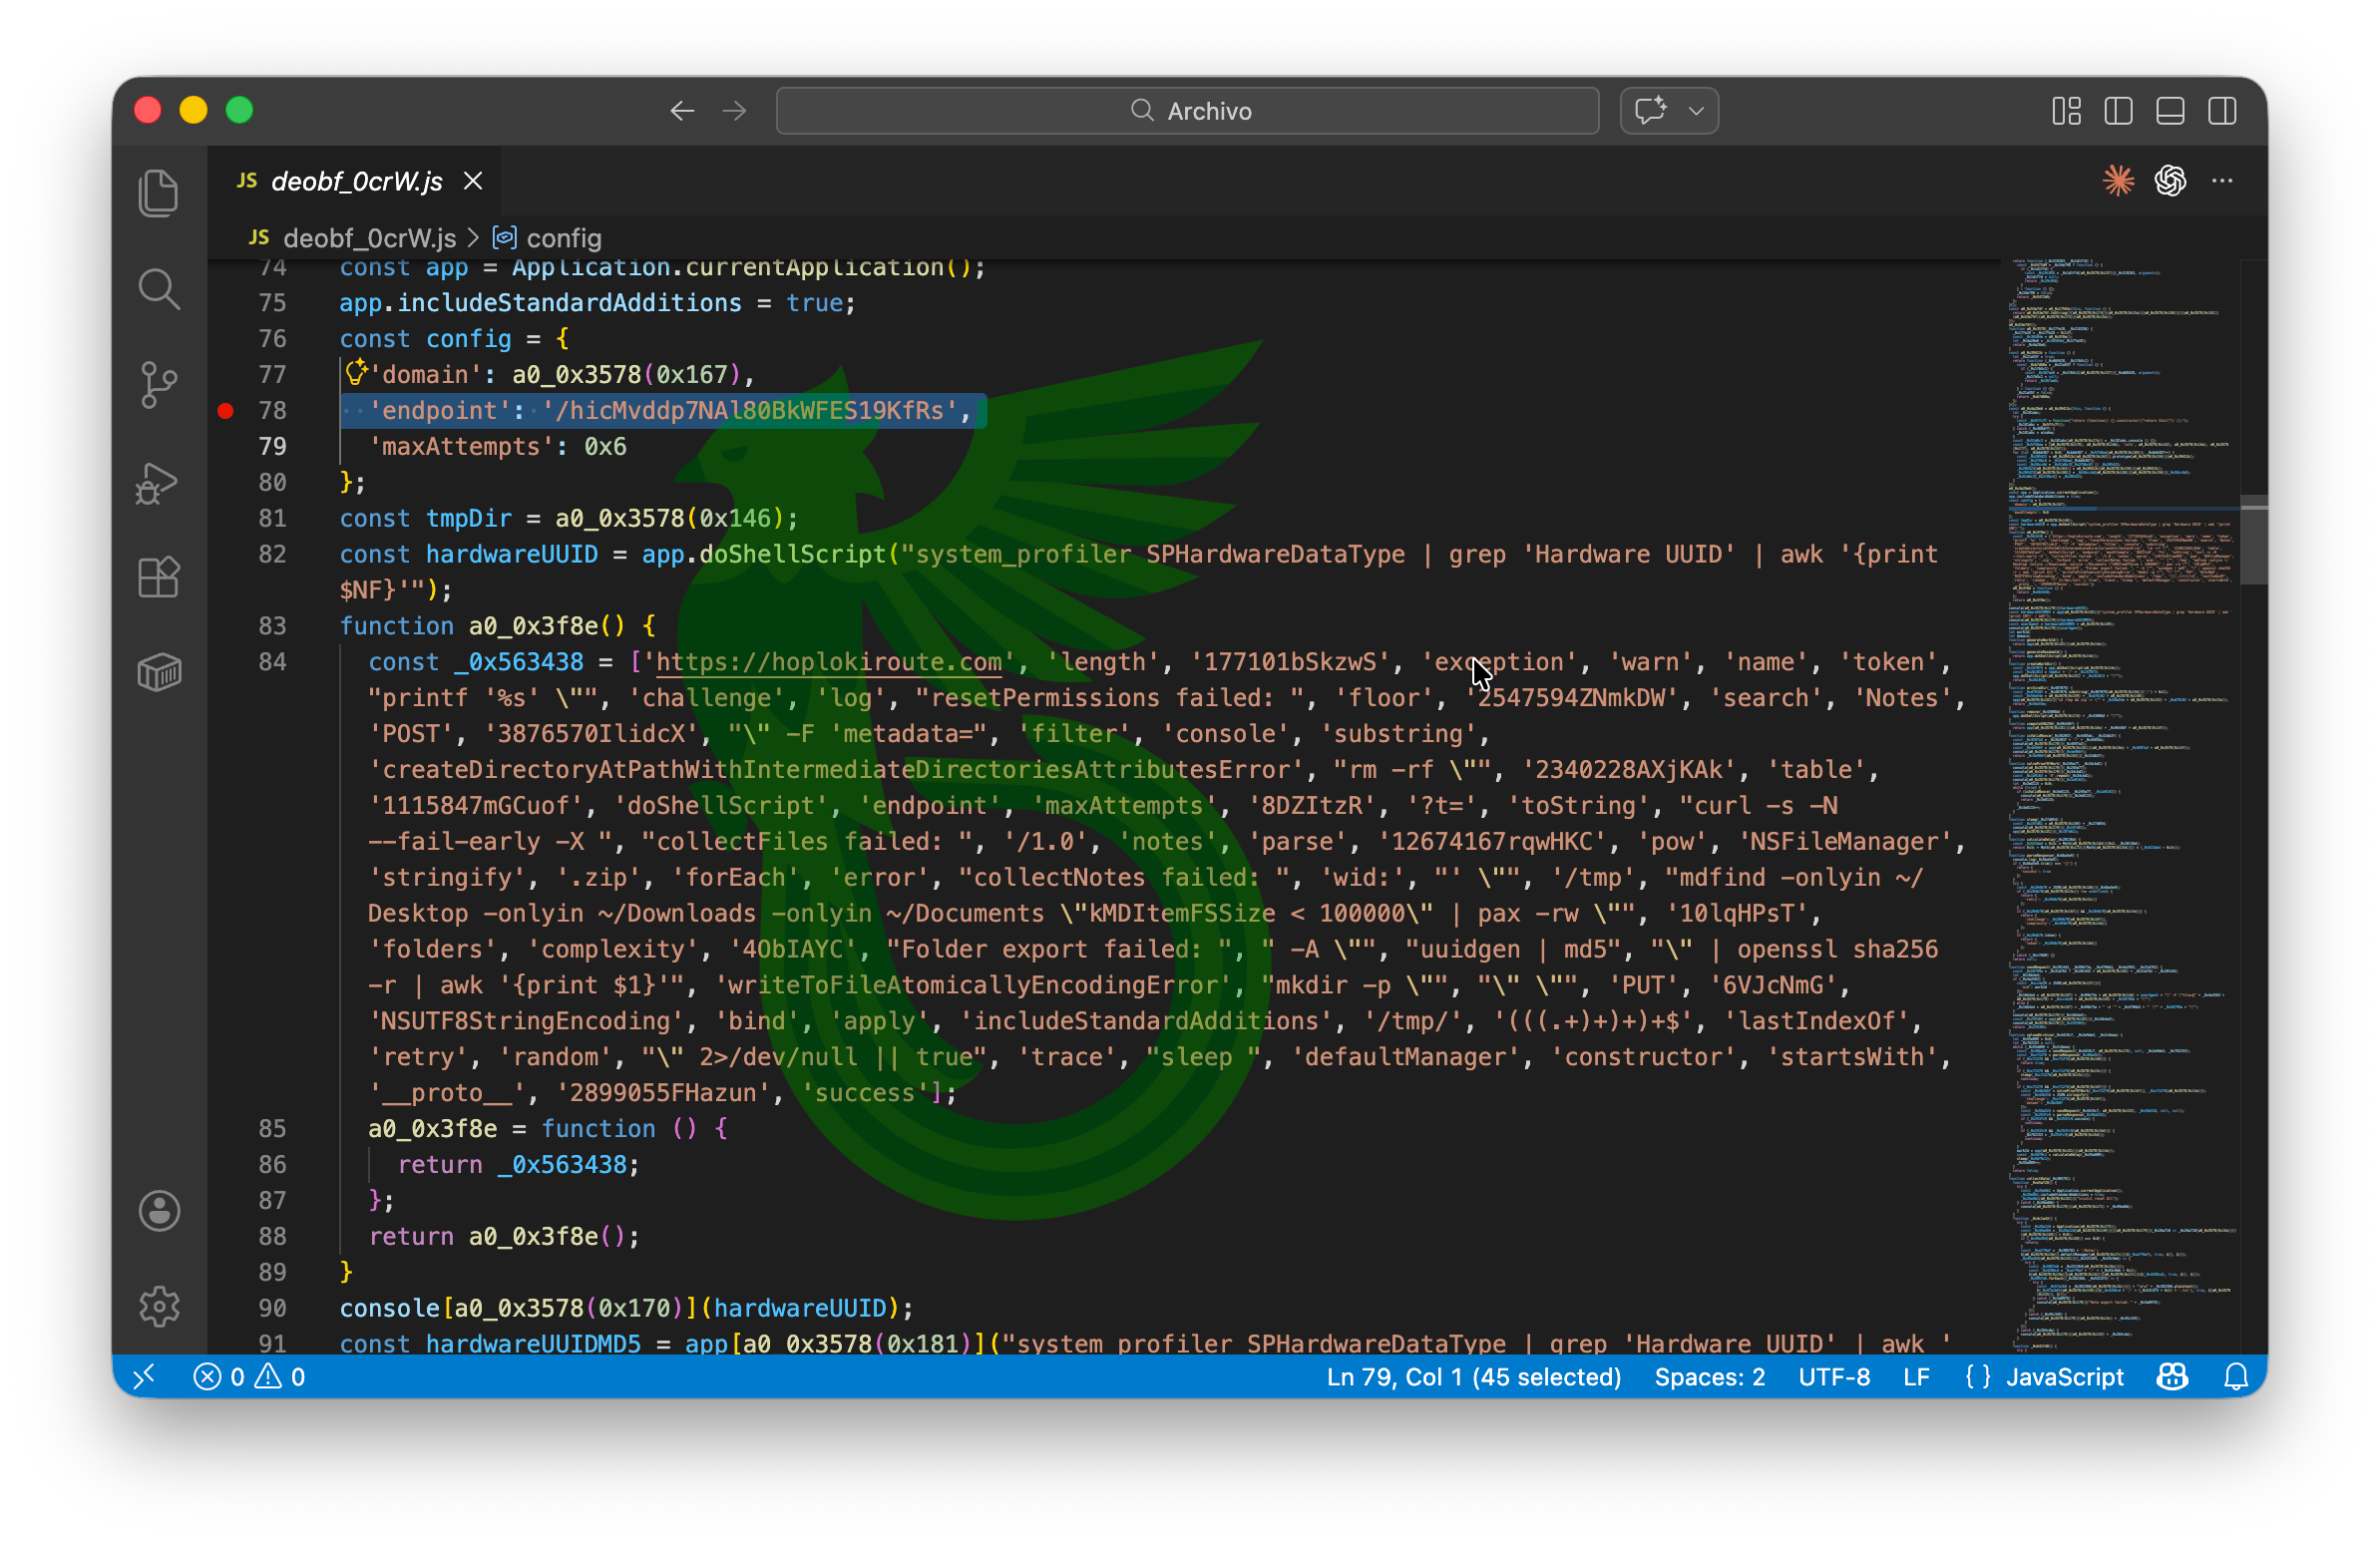Select the deobf_OcrW.js editor tab
This screenshot has height=1546, width=2380.
pos(356,181)
